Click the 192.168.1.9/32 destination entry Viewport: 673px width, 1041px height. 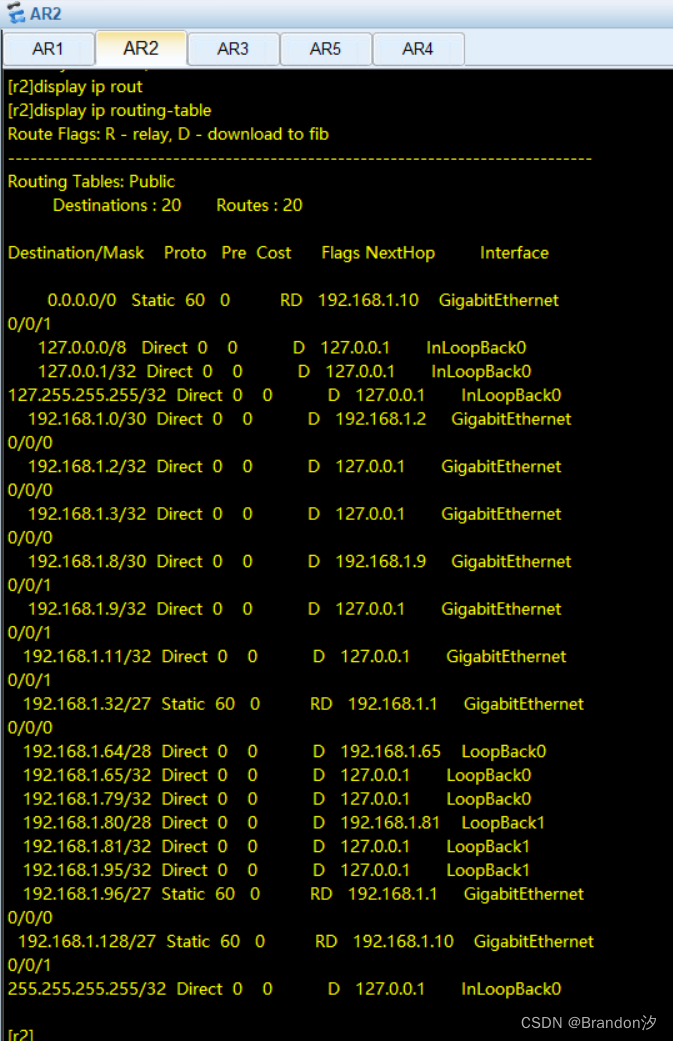pyautogui.click(x=87, y=609)
